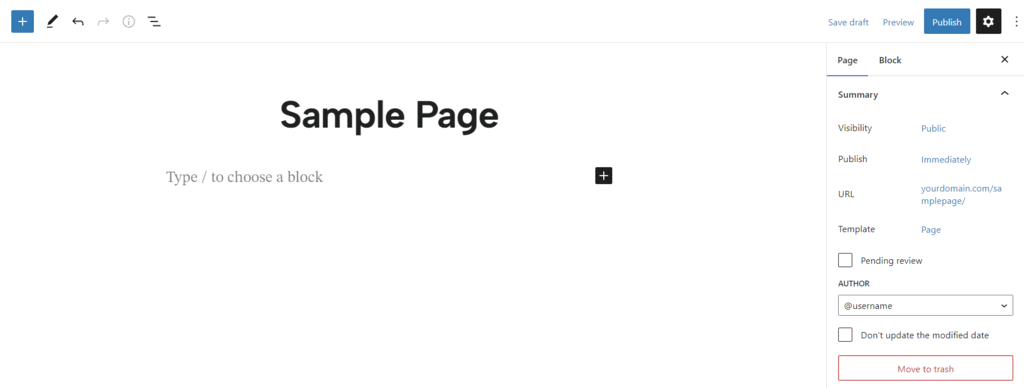Open the List View icon
This screenshot has width=1024, height=388.
point(154,22)
